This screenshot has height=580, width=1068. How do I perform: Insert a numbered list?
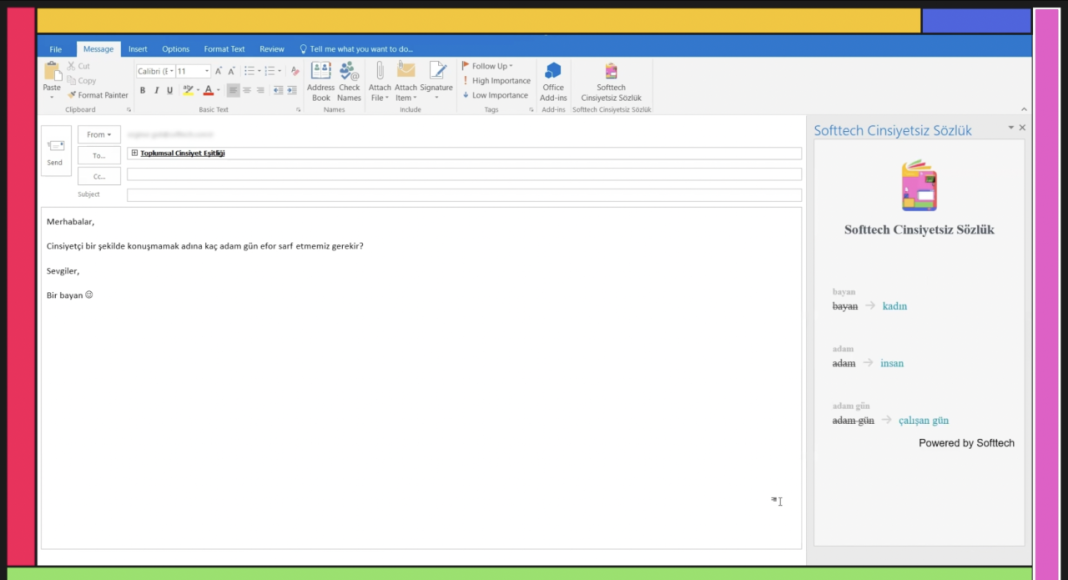pyautogui.click(x=269, y=71)
